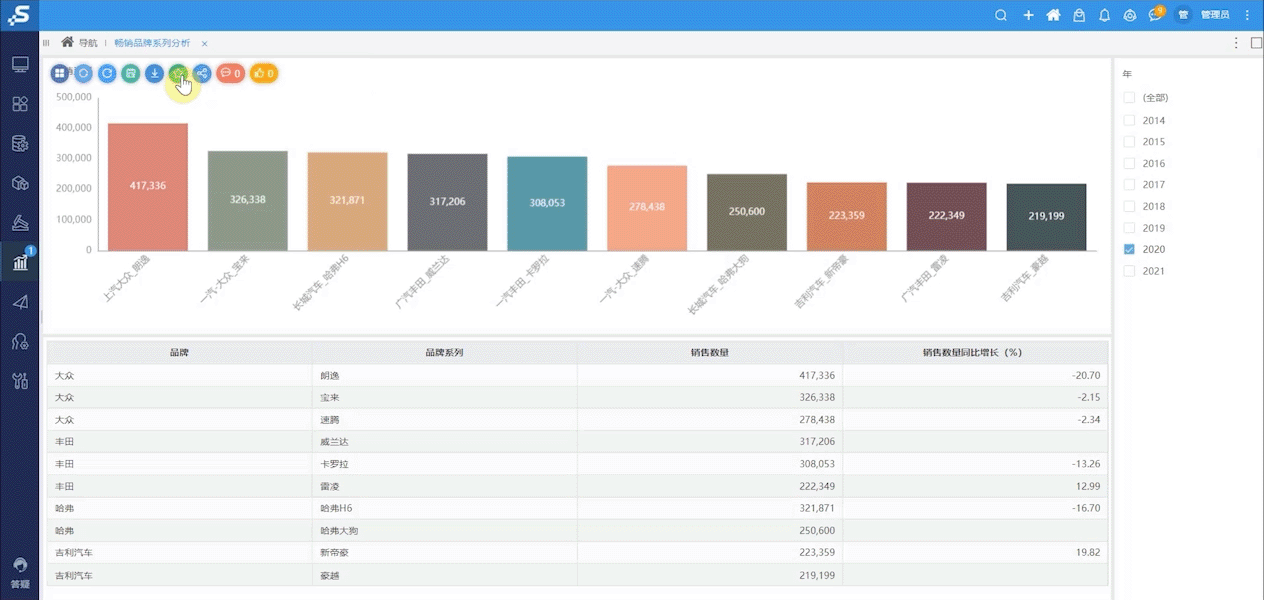Open the database settings sidebar icon
The image size is (1264, 600).
pos(20,144)
